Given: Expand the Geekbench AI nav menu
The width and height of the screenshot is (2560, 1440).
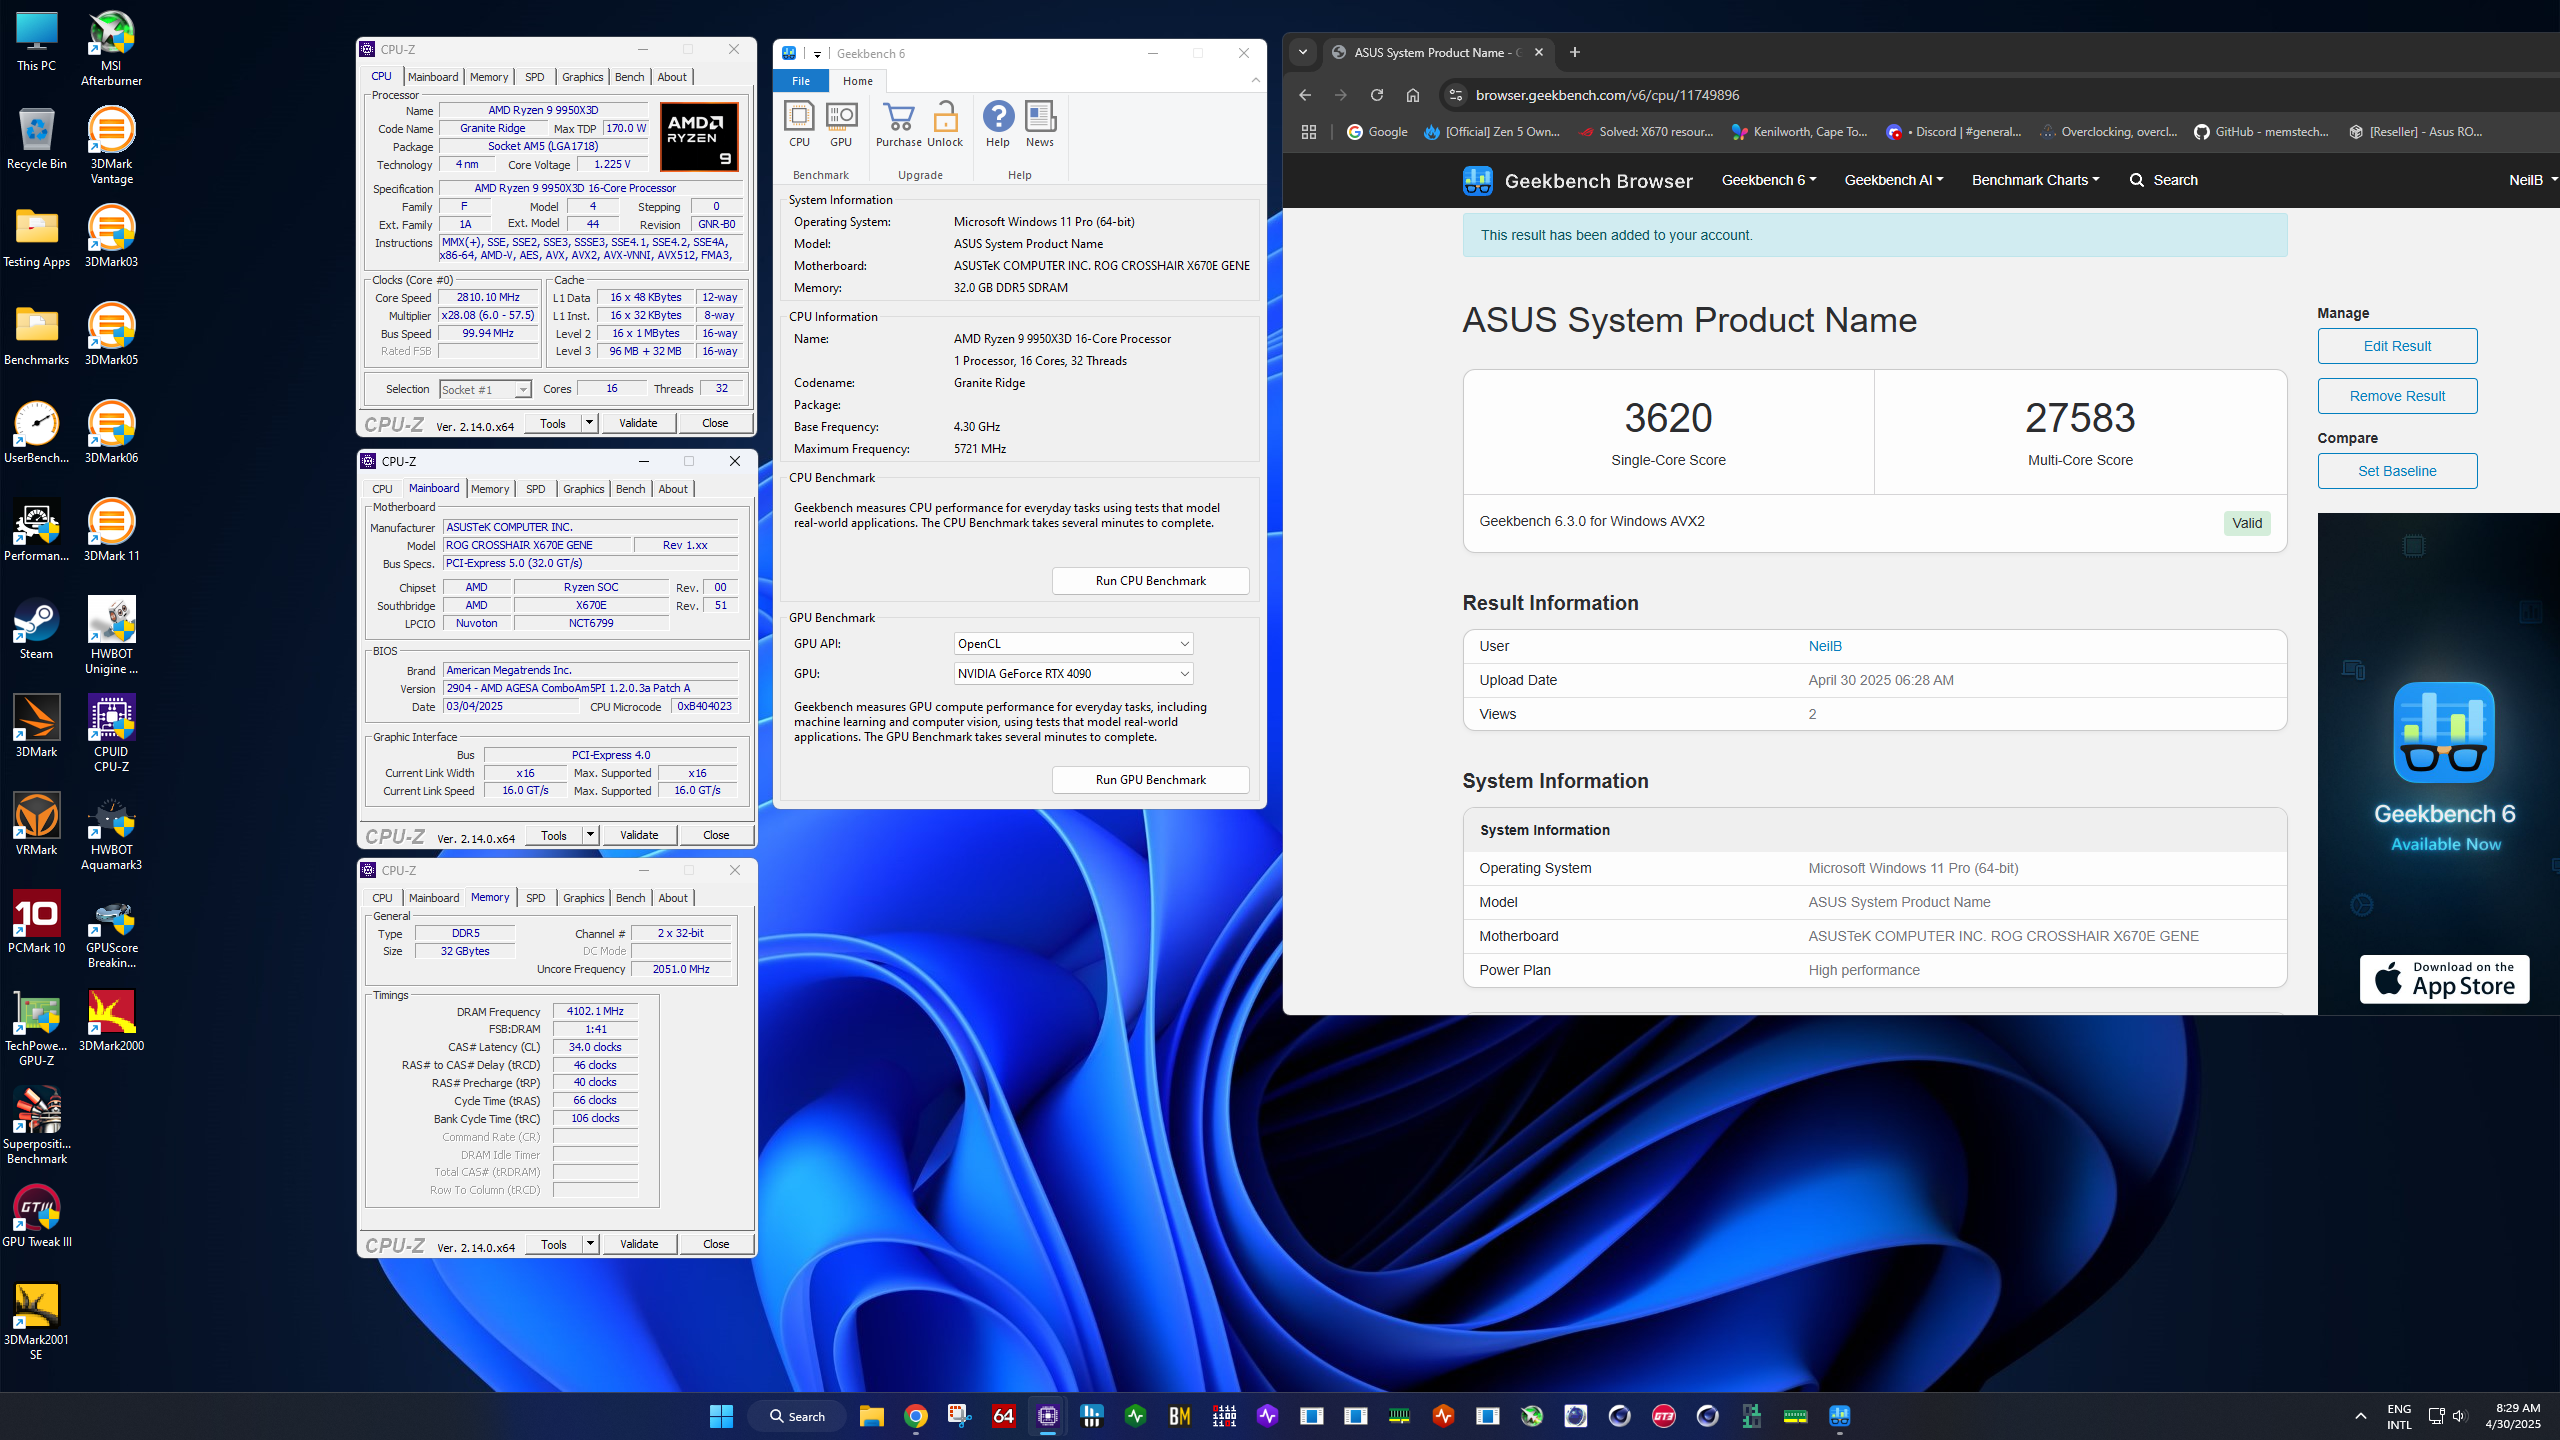Looking at the screenshot, I should pos(1893,180).
